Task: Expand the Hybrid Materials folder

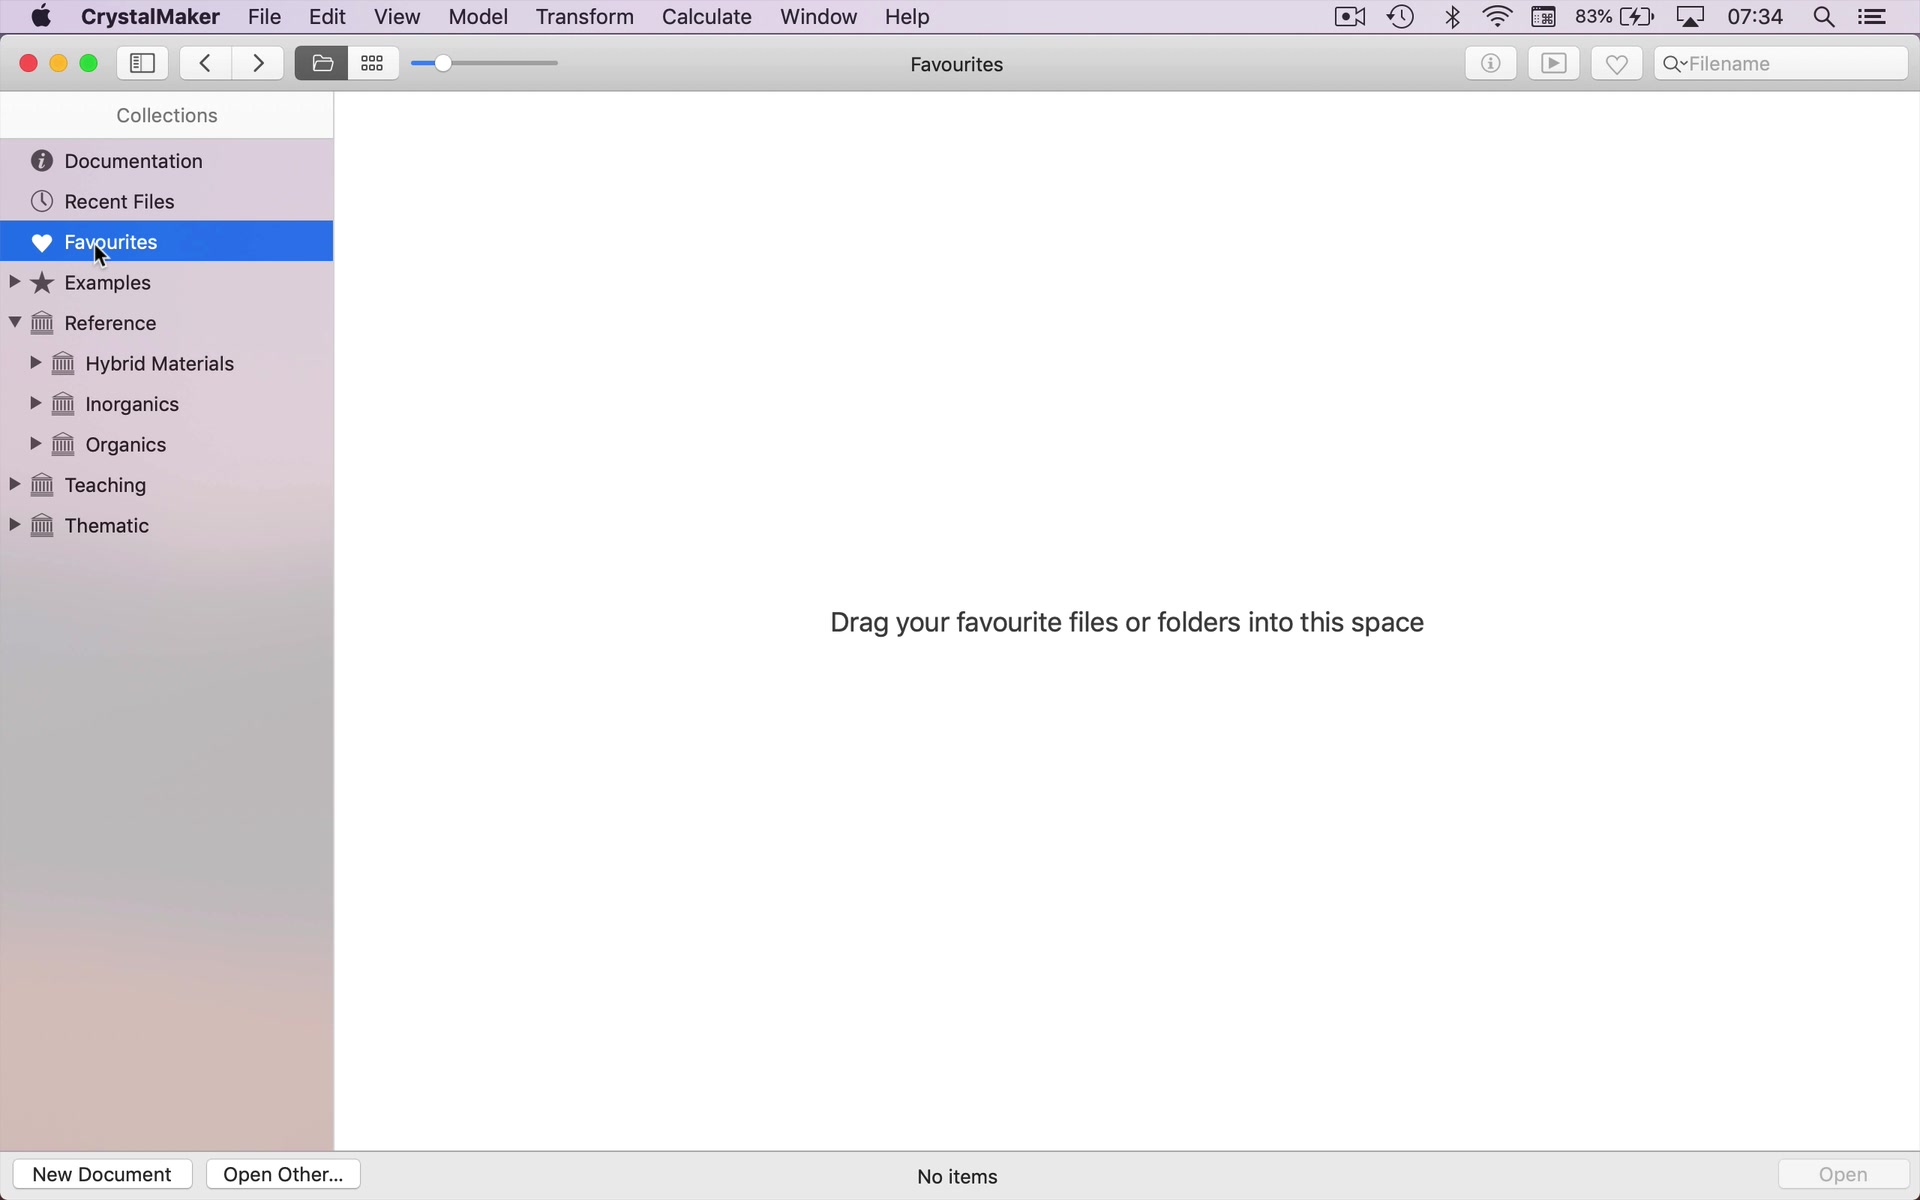Action: coord(34,364)
